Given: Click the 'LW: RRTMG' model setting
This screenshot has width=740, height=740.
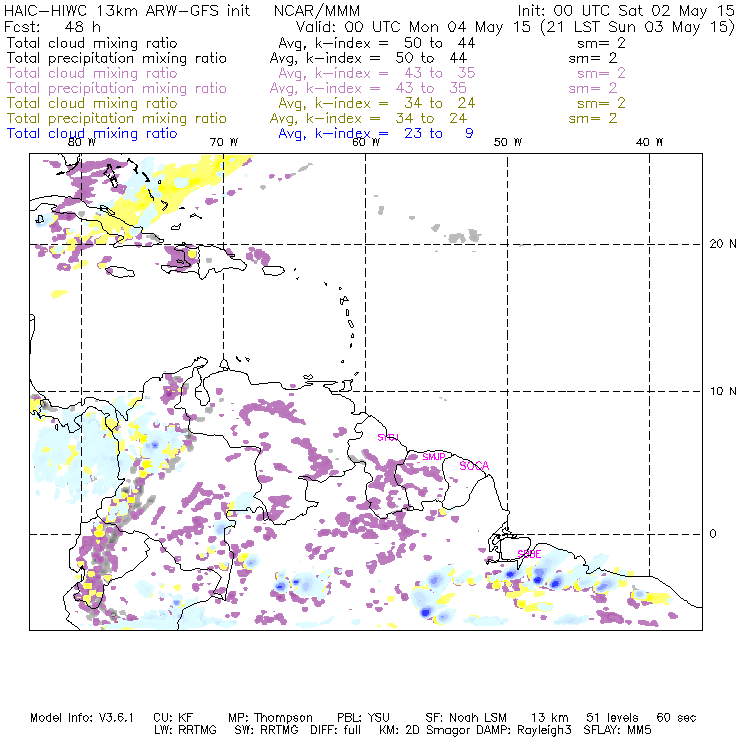Looking at the screenshot, I should (x=185, y=730).
